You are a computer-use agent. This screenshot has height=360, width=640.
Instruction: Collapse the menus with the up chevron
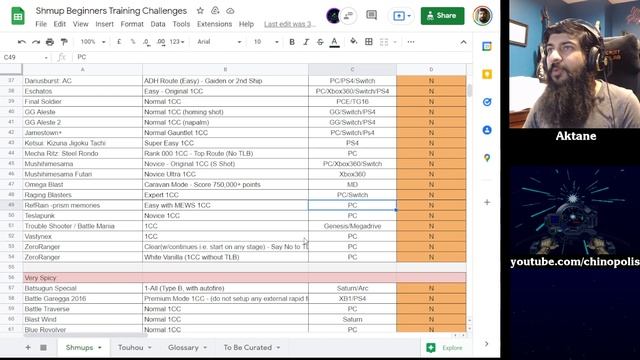tap(463, 42)
